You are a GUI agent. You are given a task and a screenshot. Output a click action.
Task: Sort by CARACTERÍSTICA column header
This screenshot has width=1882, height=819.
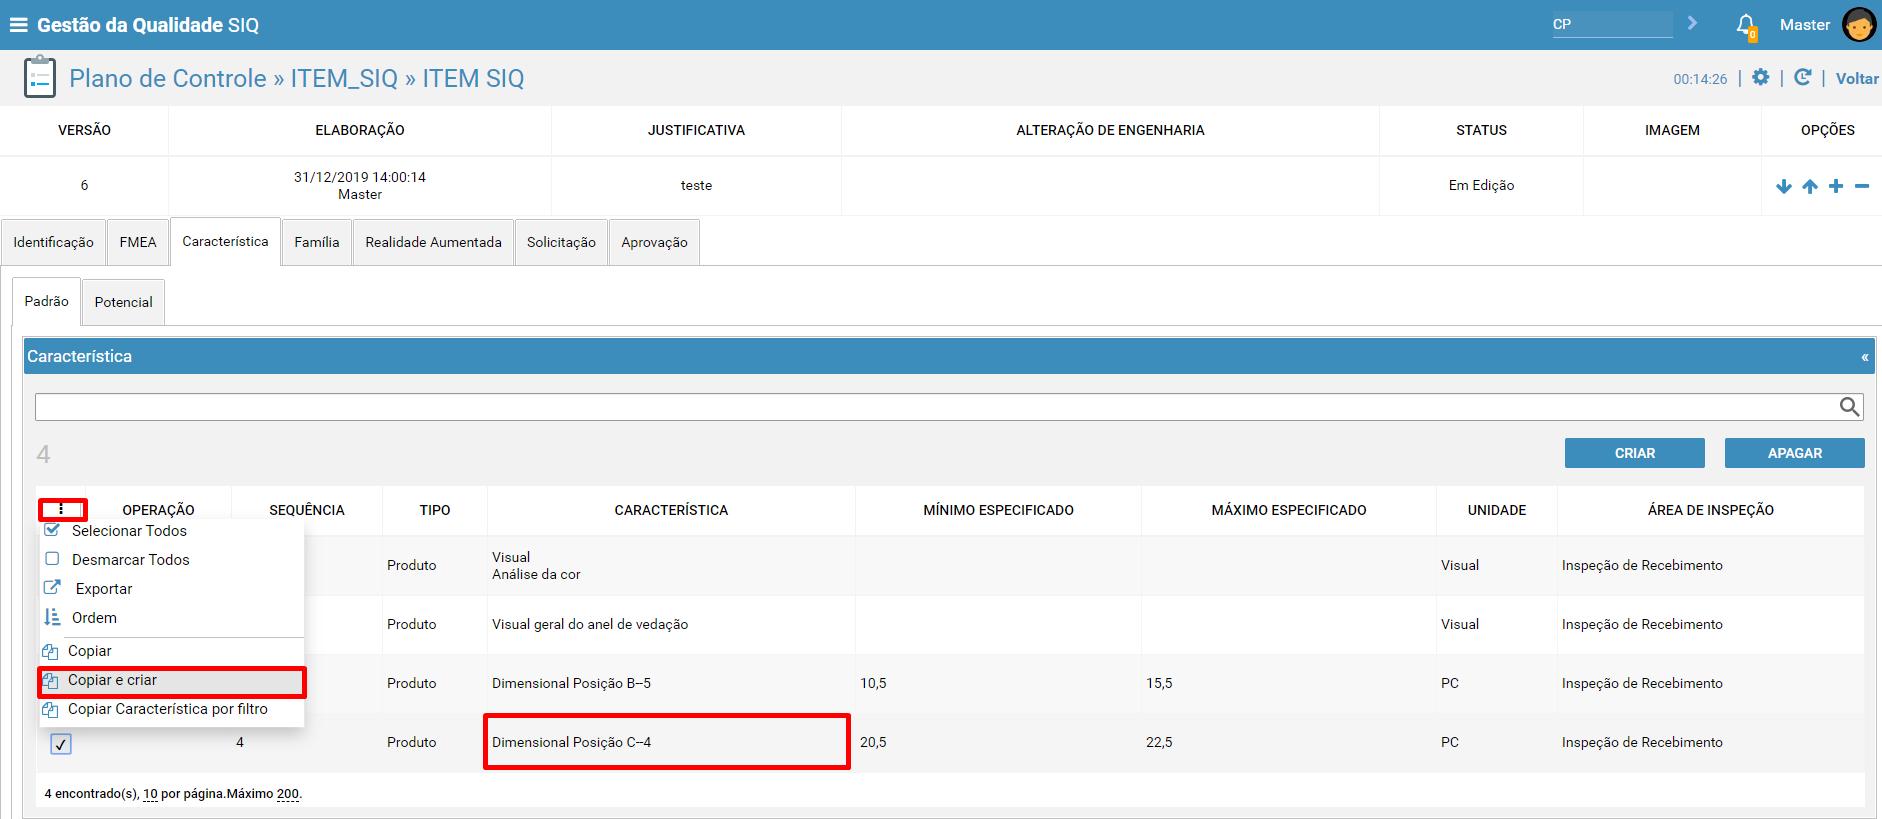click(x=671, y=510)
